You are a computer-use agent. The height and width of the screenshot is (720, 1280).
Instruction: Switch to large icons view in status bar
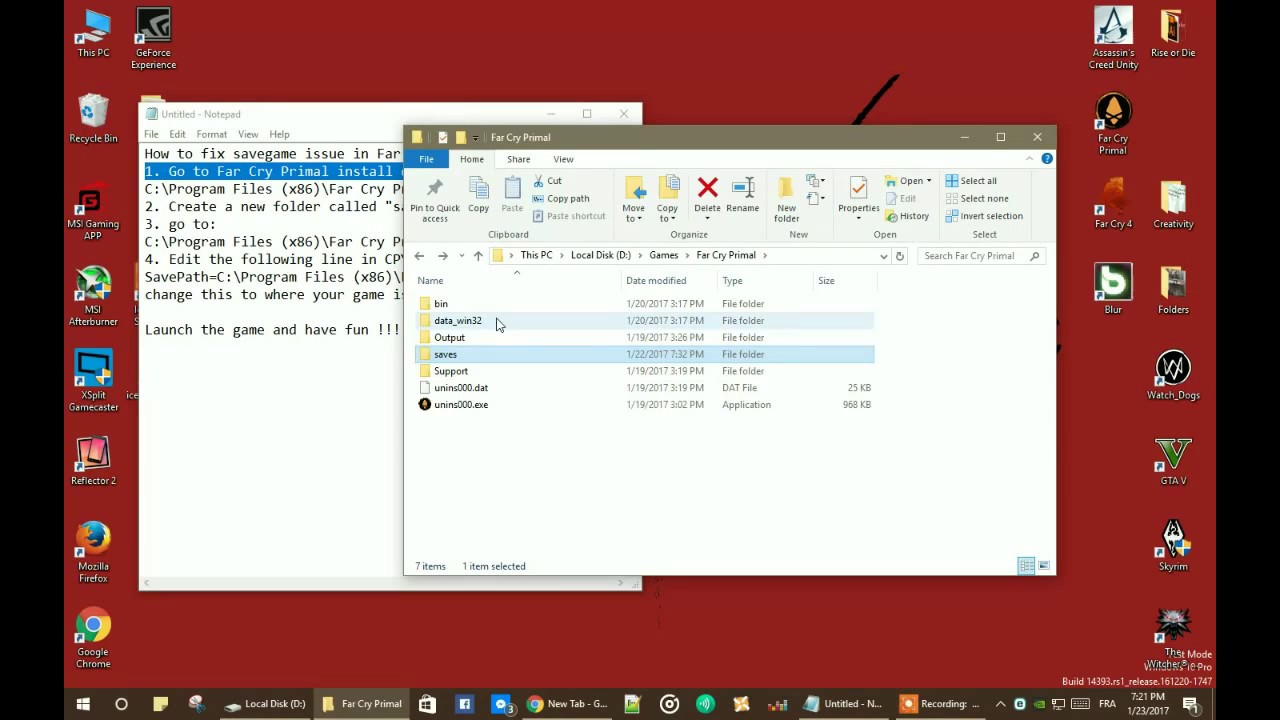tap(1044, 566)
